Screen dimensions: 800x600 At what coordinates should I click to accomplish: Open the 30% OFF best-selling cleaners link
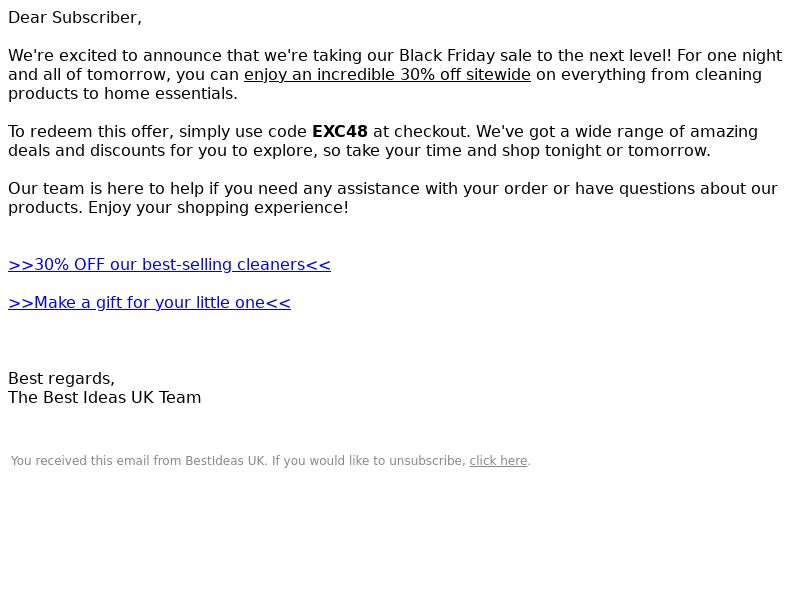click(169, 265)
